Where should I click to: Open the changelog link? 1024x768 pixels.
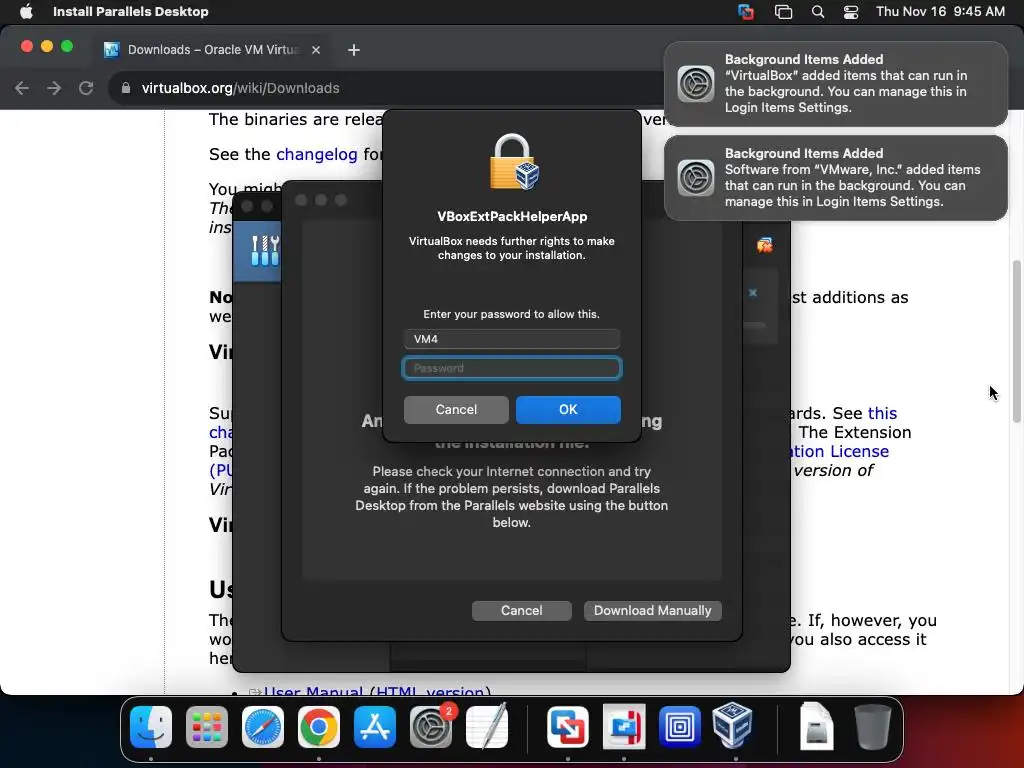click(317, 154)
